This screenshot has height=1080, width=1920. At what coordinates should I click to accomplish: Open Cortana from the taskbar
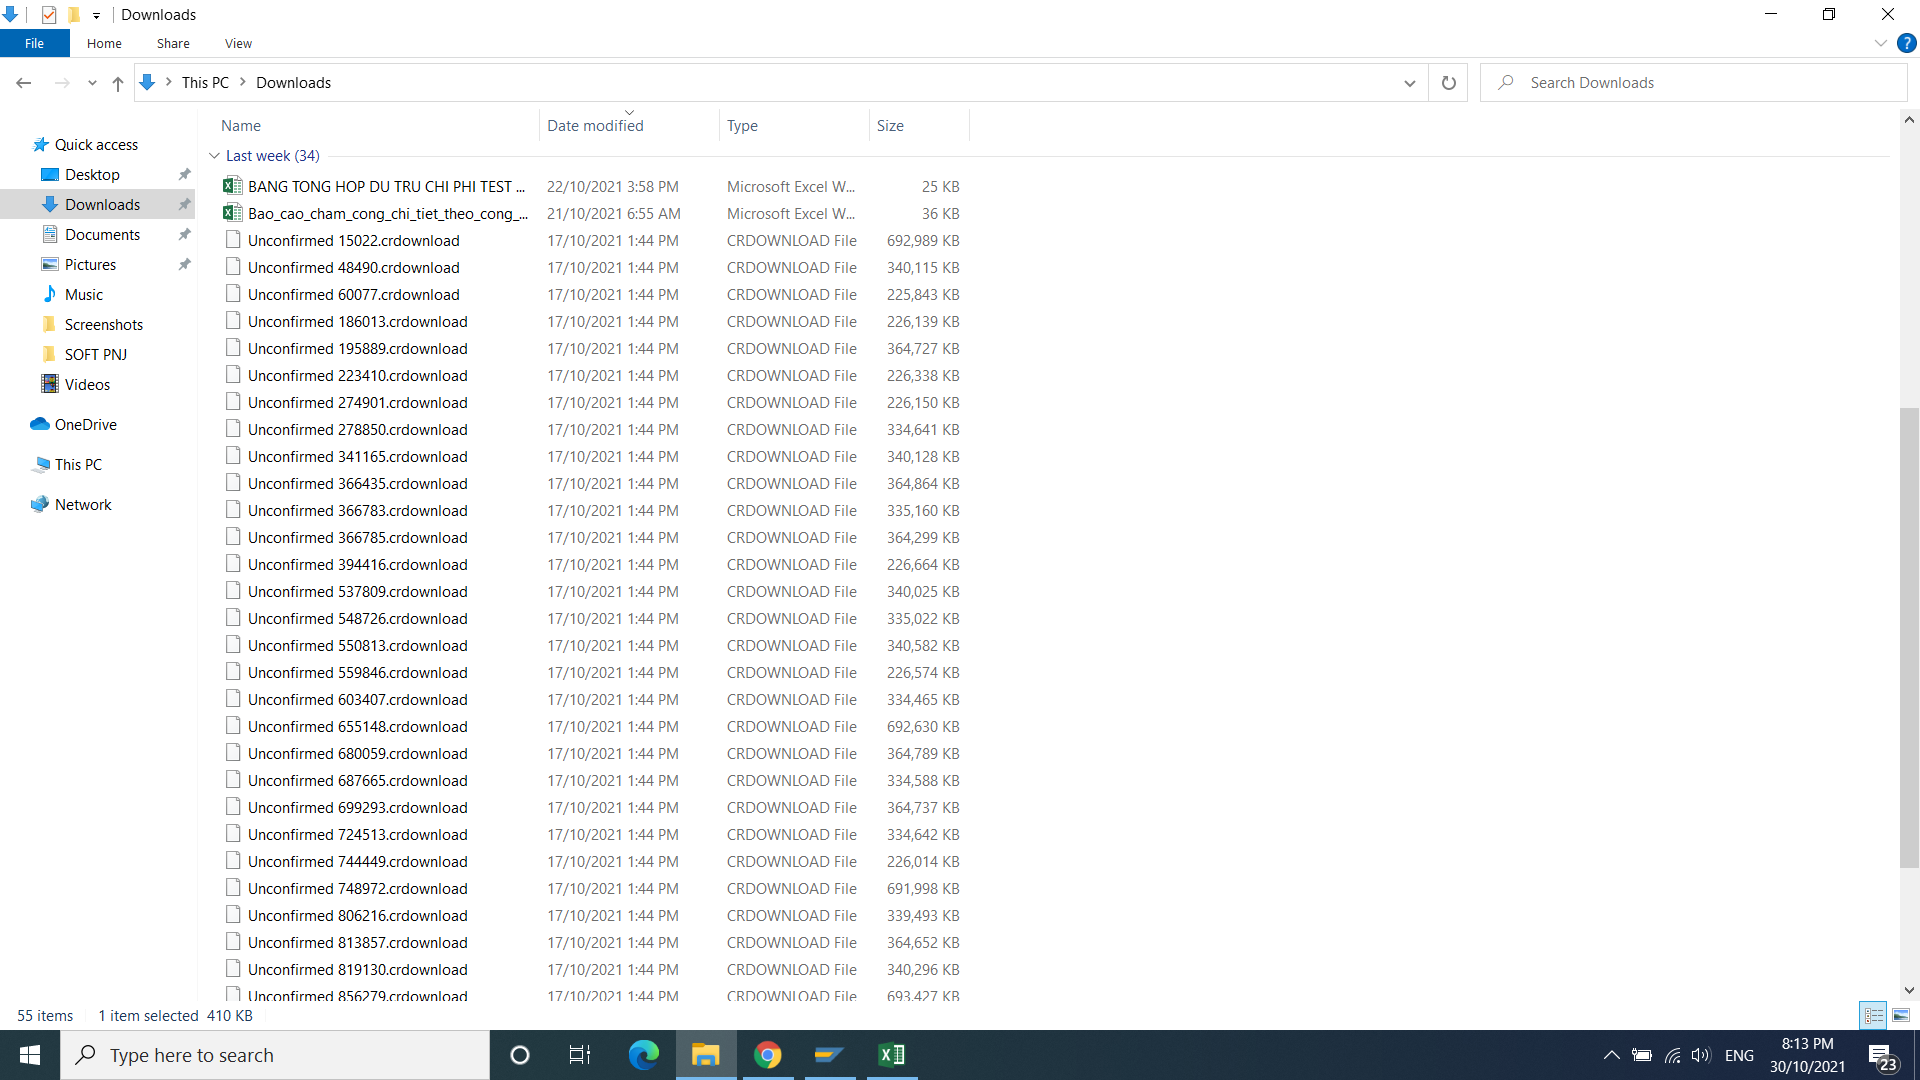point(519,1055)
